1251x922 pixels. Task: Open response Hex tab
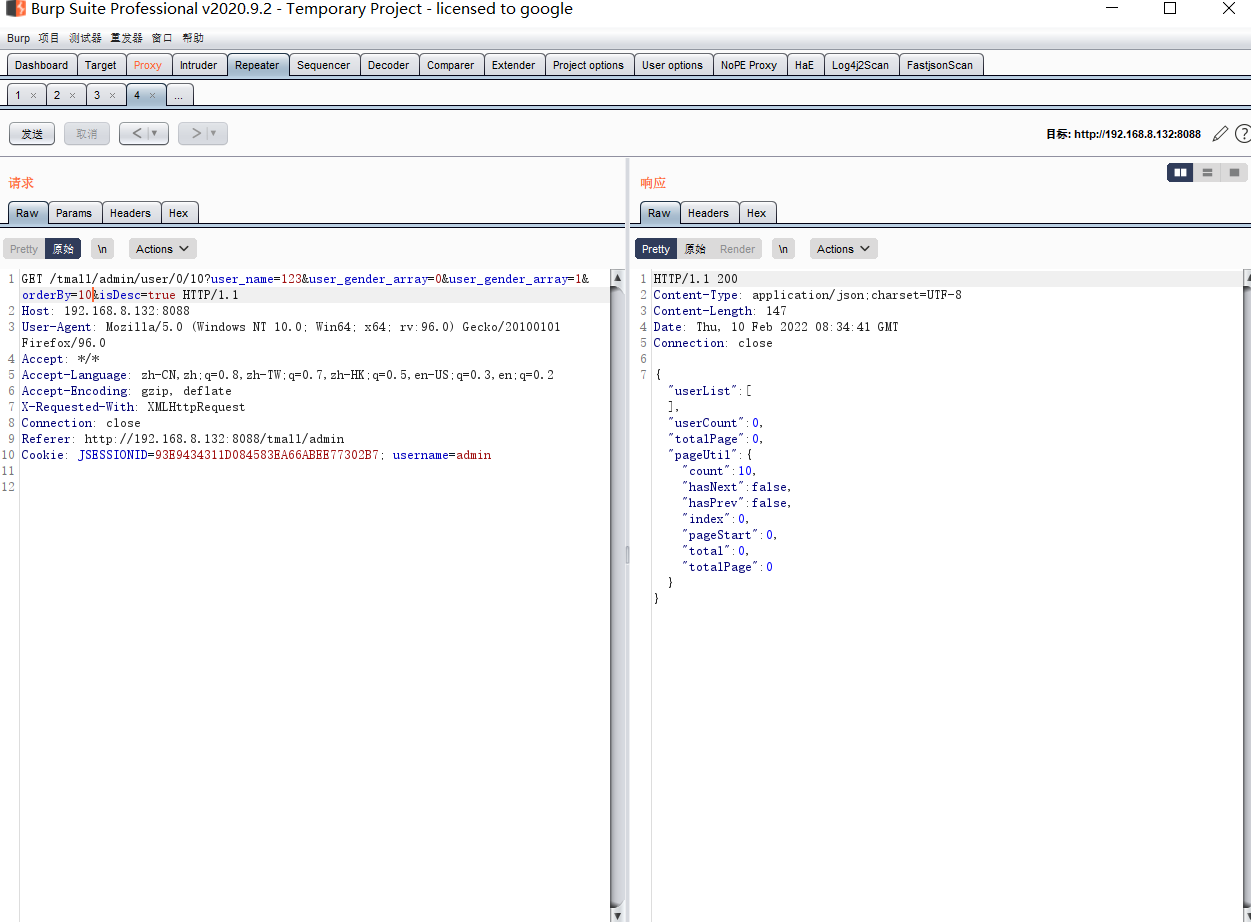pyautogui.click(x=756, y=213)
